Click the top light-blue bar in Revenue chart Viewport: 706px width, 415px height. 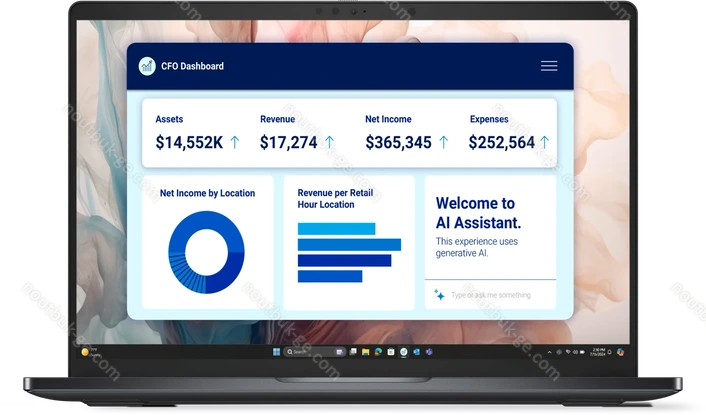point(336,229)
